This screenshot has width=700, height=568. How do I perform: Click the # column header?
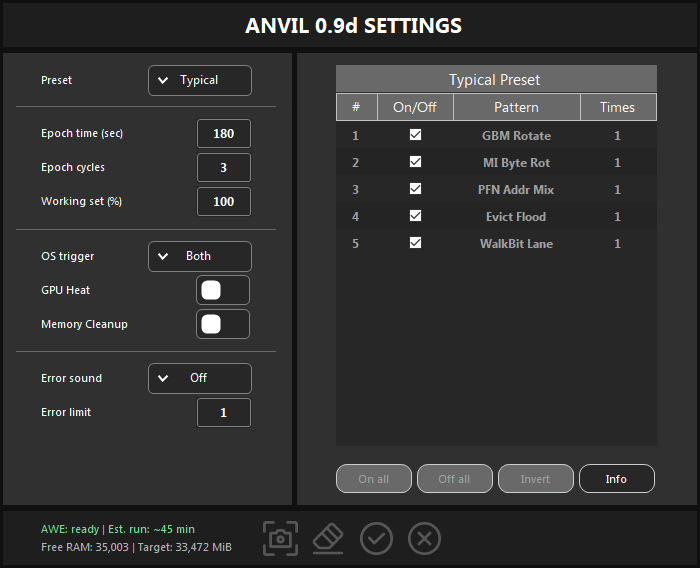pyautogui.click(x=356, y=107)
